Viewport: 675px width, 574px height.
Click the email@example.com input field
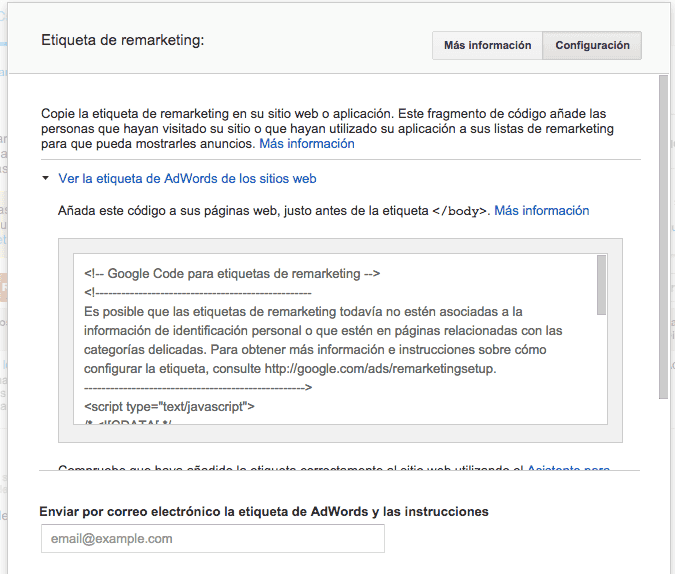[x=213, y=538]
